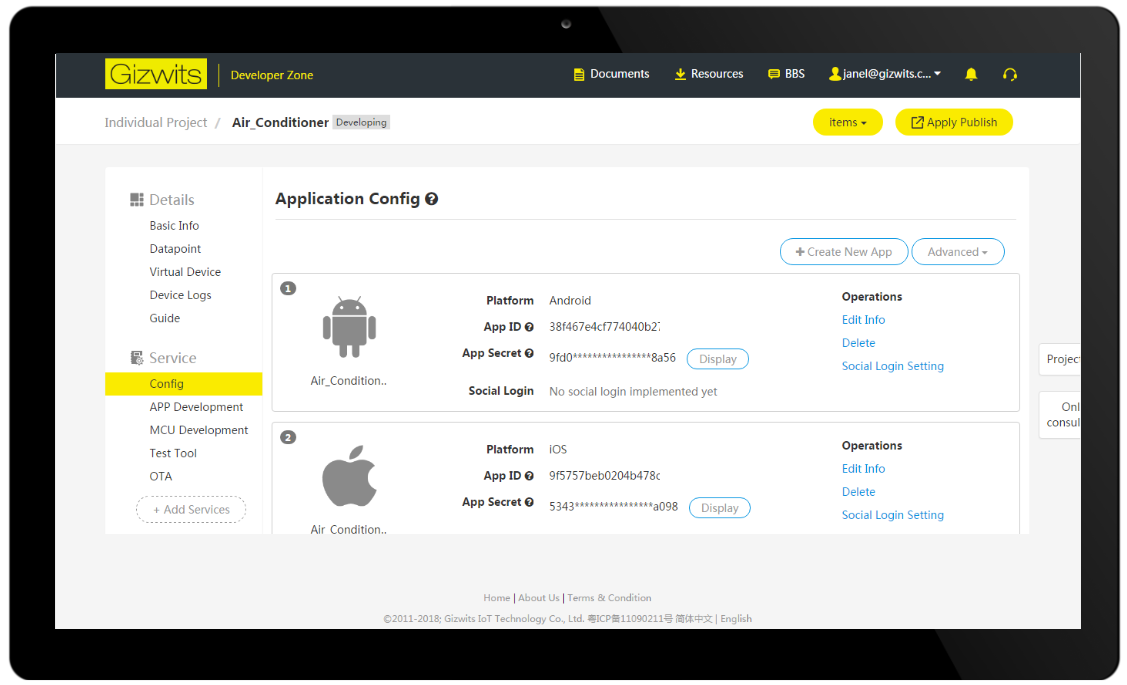This screenshot has height=685, width=1127.
Task: Expand the janel@gizwits account menu
Action: click(884, 74)
